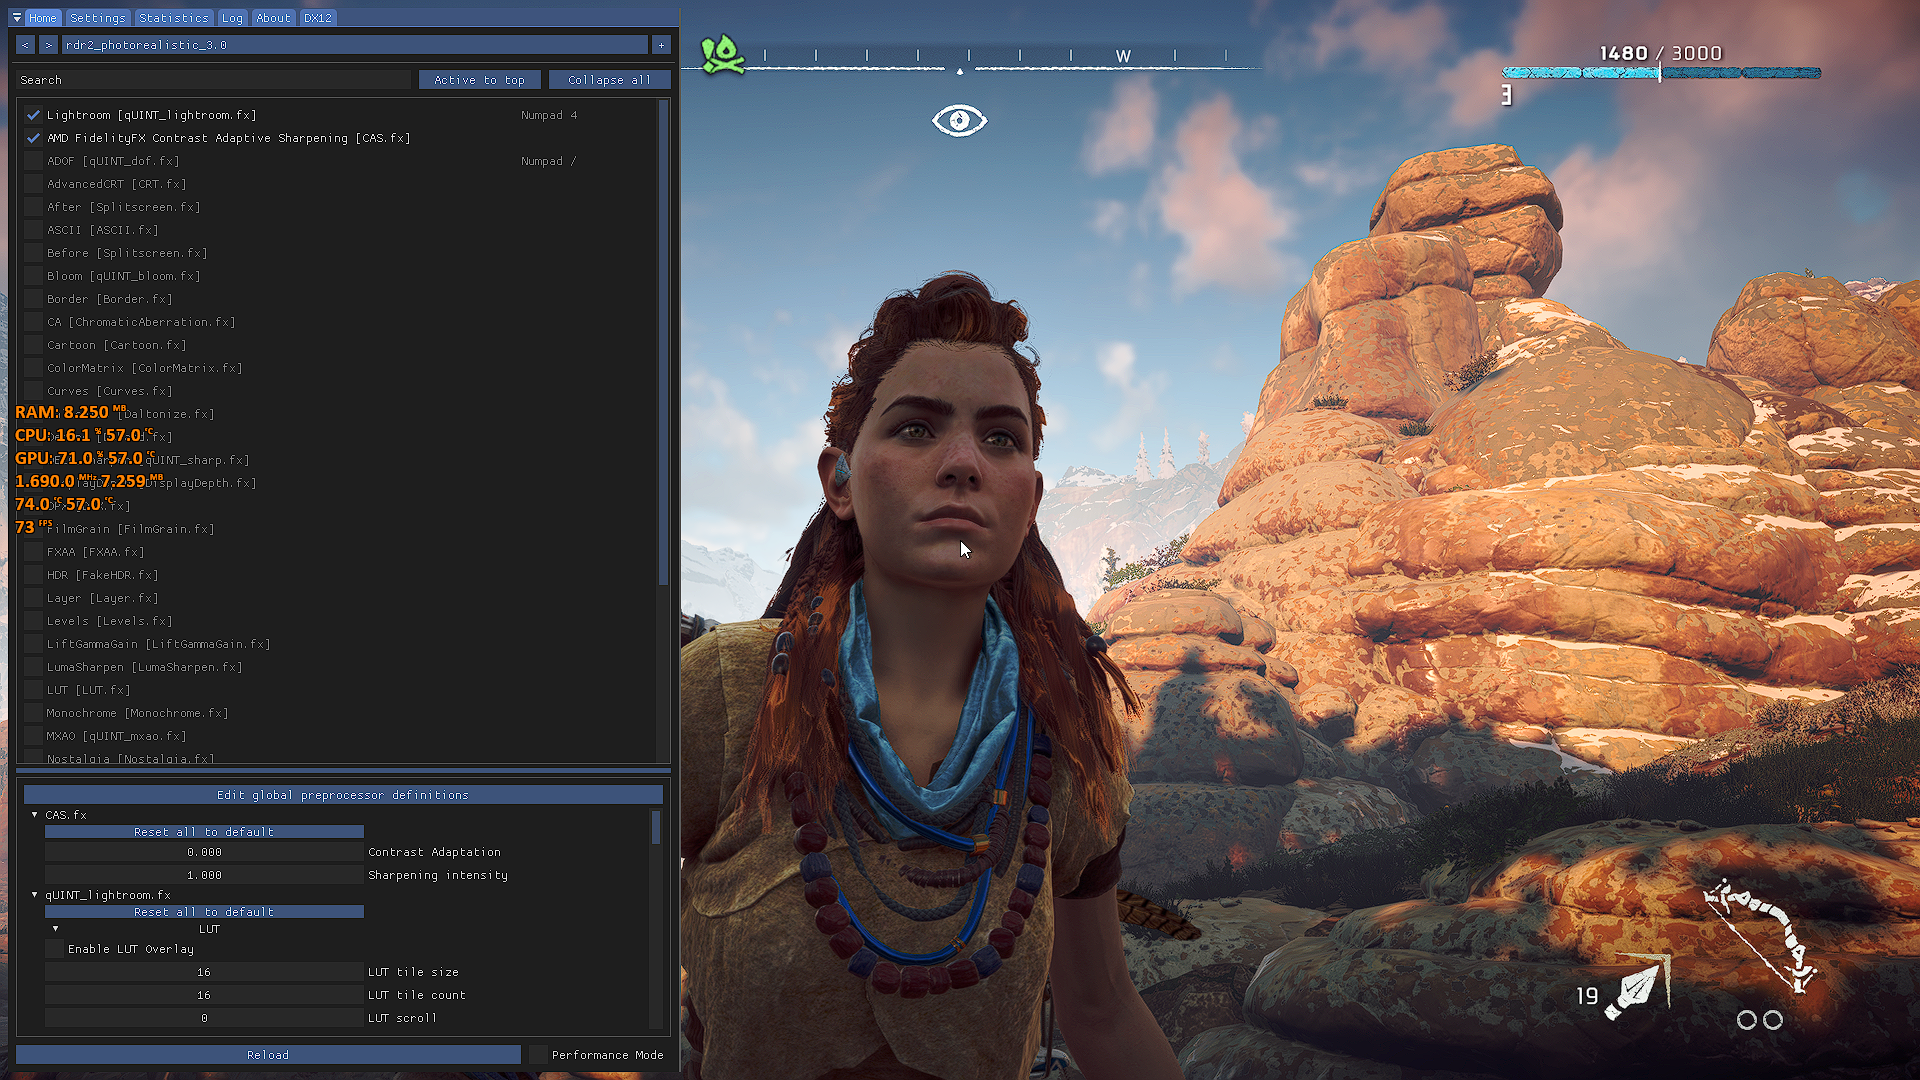Open the Settings tab

click(x=97, y=18)
